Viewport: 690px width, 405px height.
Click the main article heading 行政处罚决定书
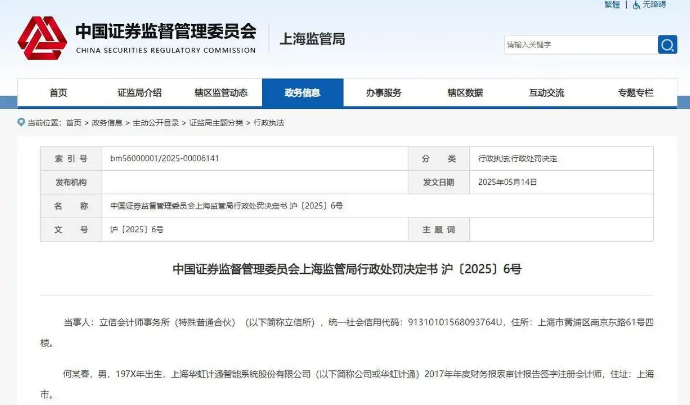click(x=347, y=269)
